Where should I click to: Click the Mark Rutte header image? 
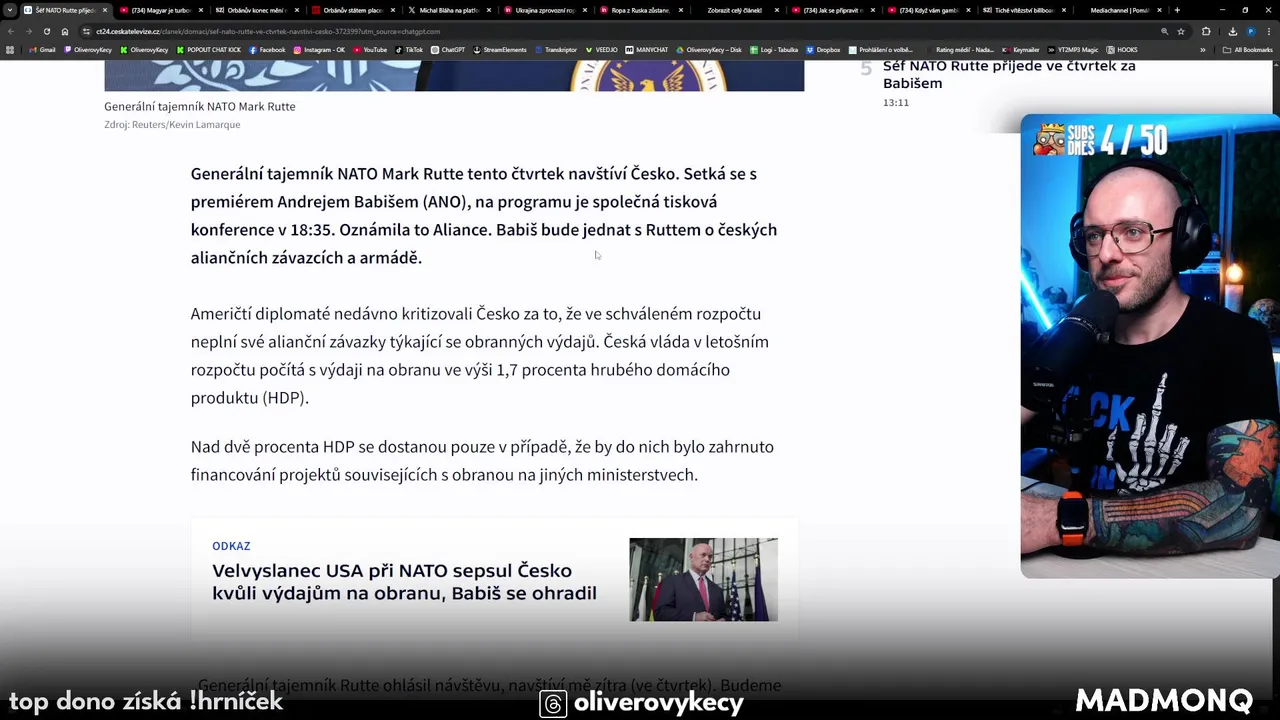click(x=454, y=76)
